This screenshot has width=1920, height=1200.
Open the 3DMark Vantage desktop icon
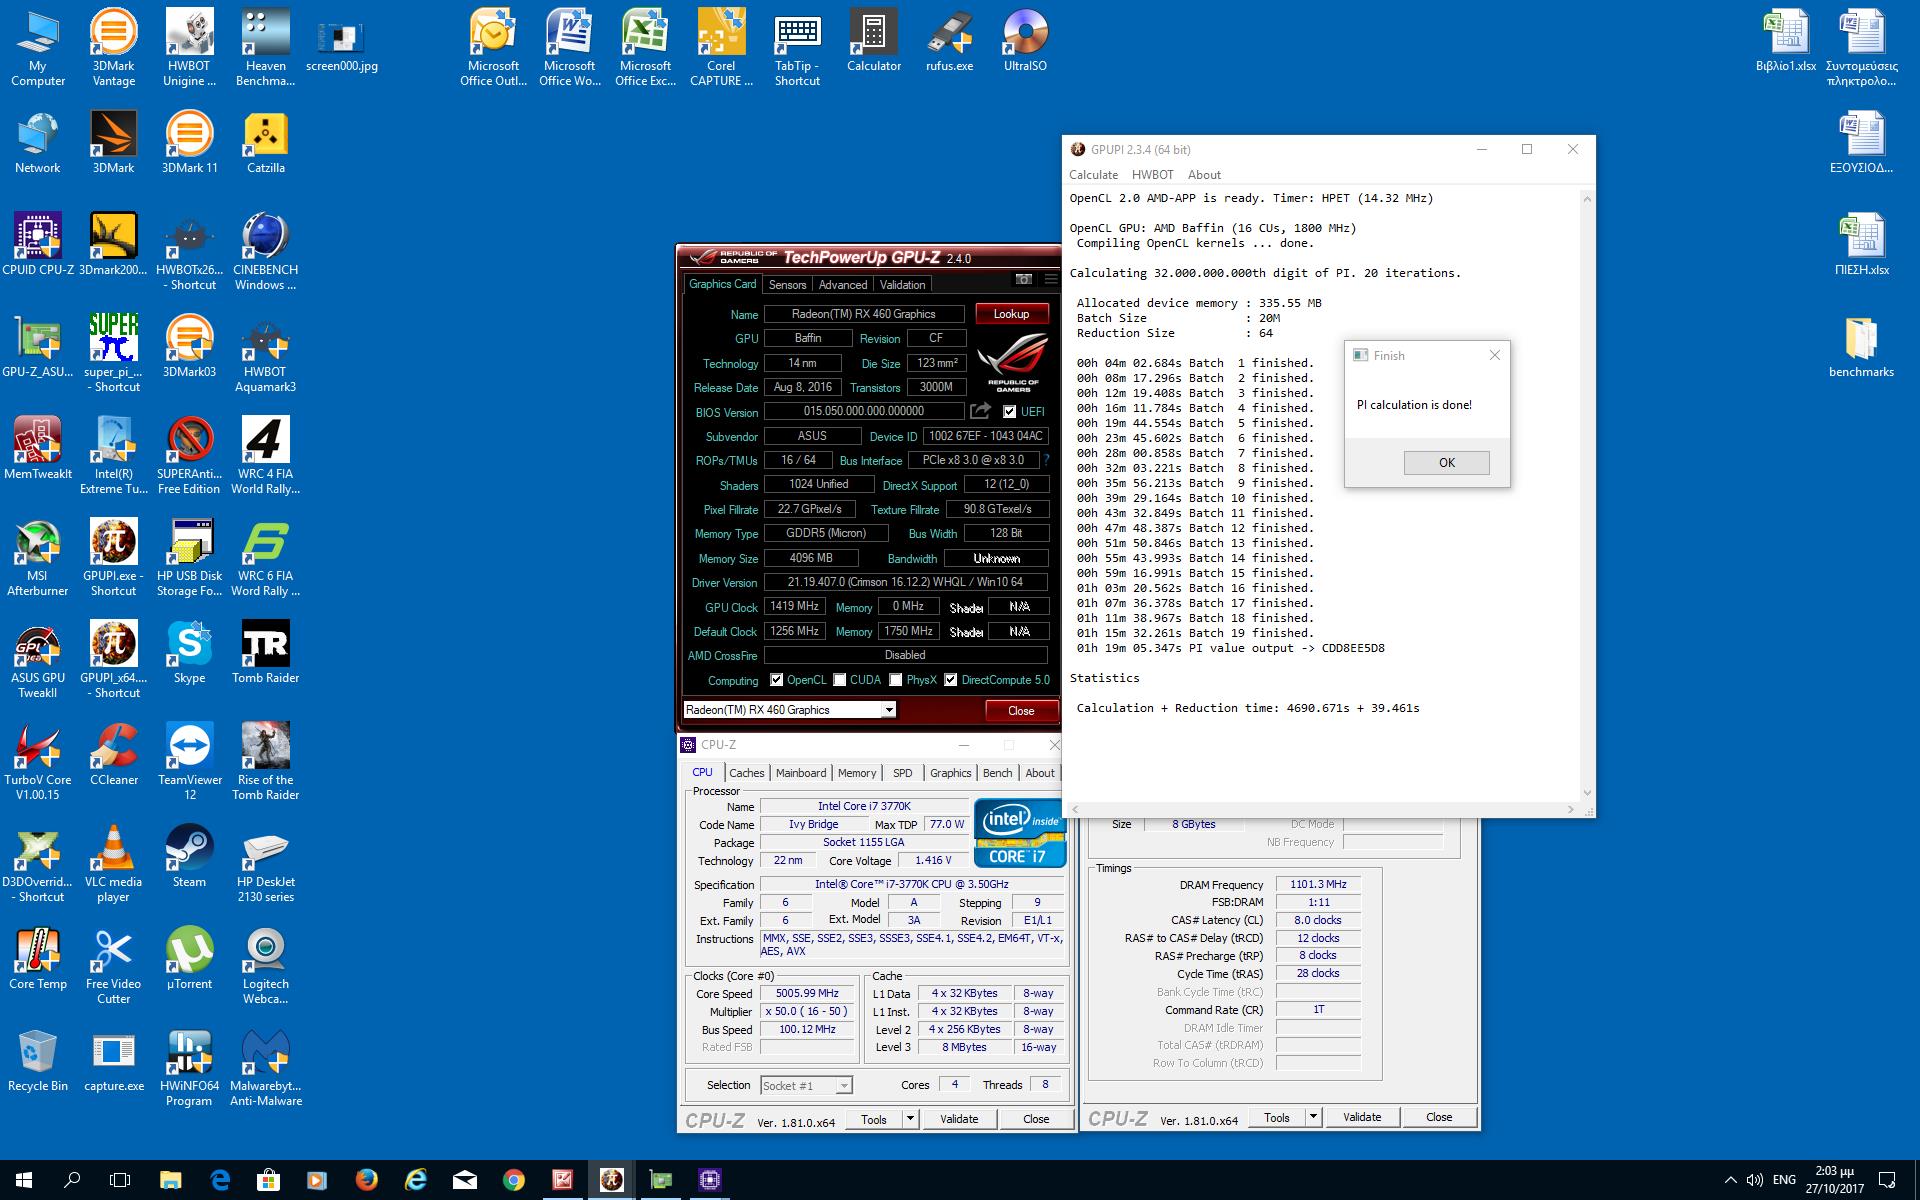tap(113, 47)
